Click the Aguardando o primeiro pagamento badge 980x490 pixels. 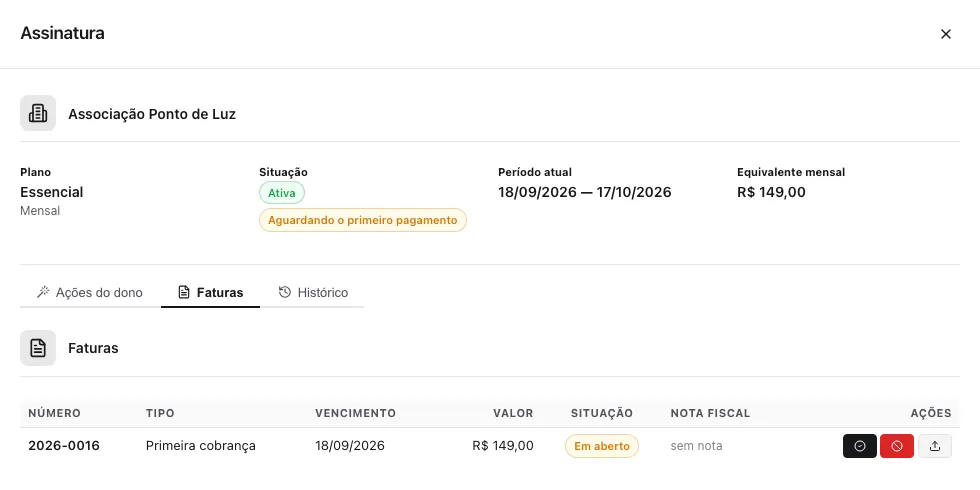pos(363,220)
